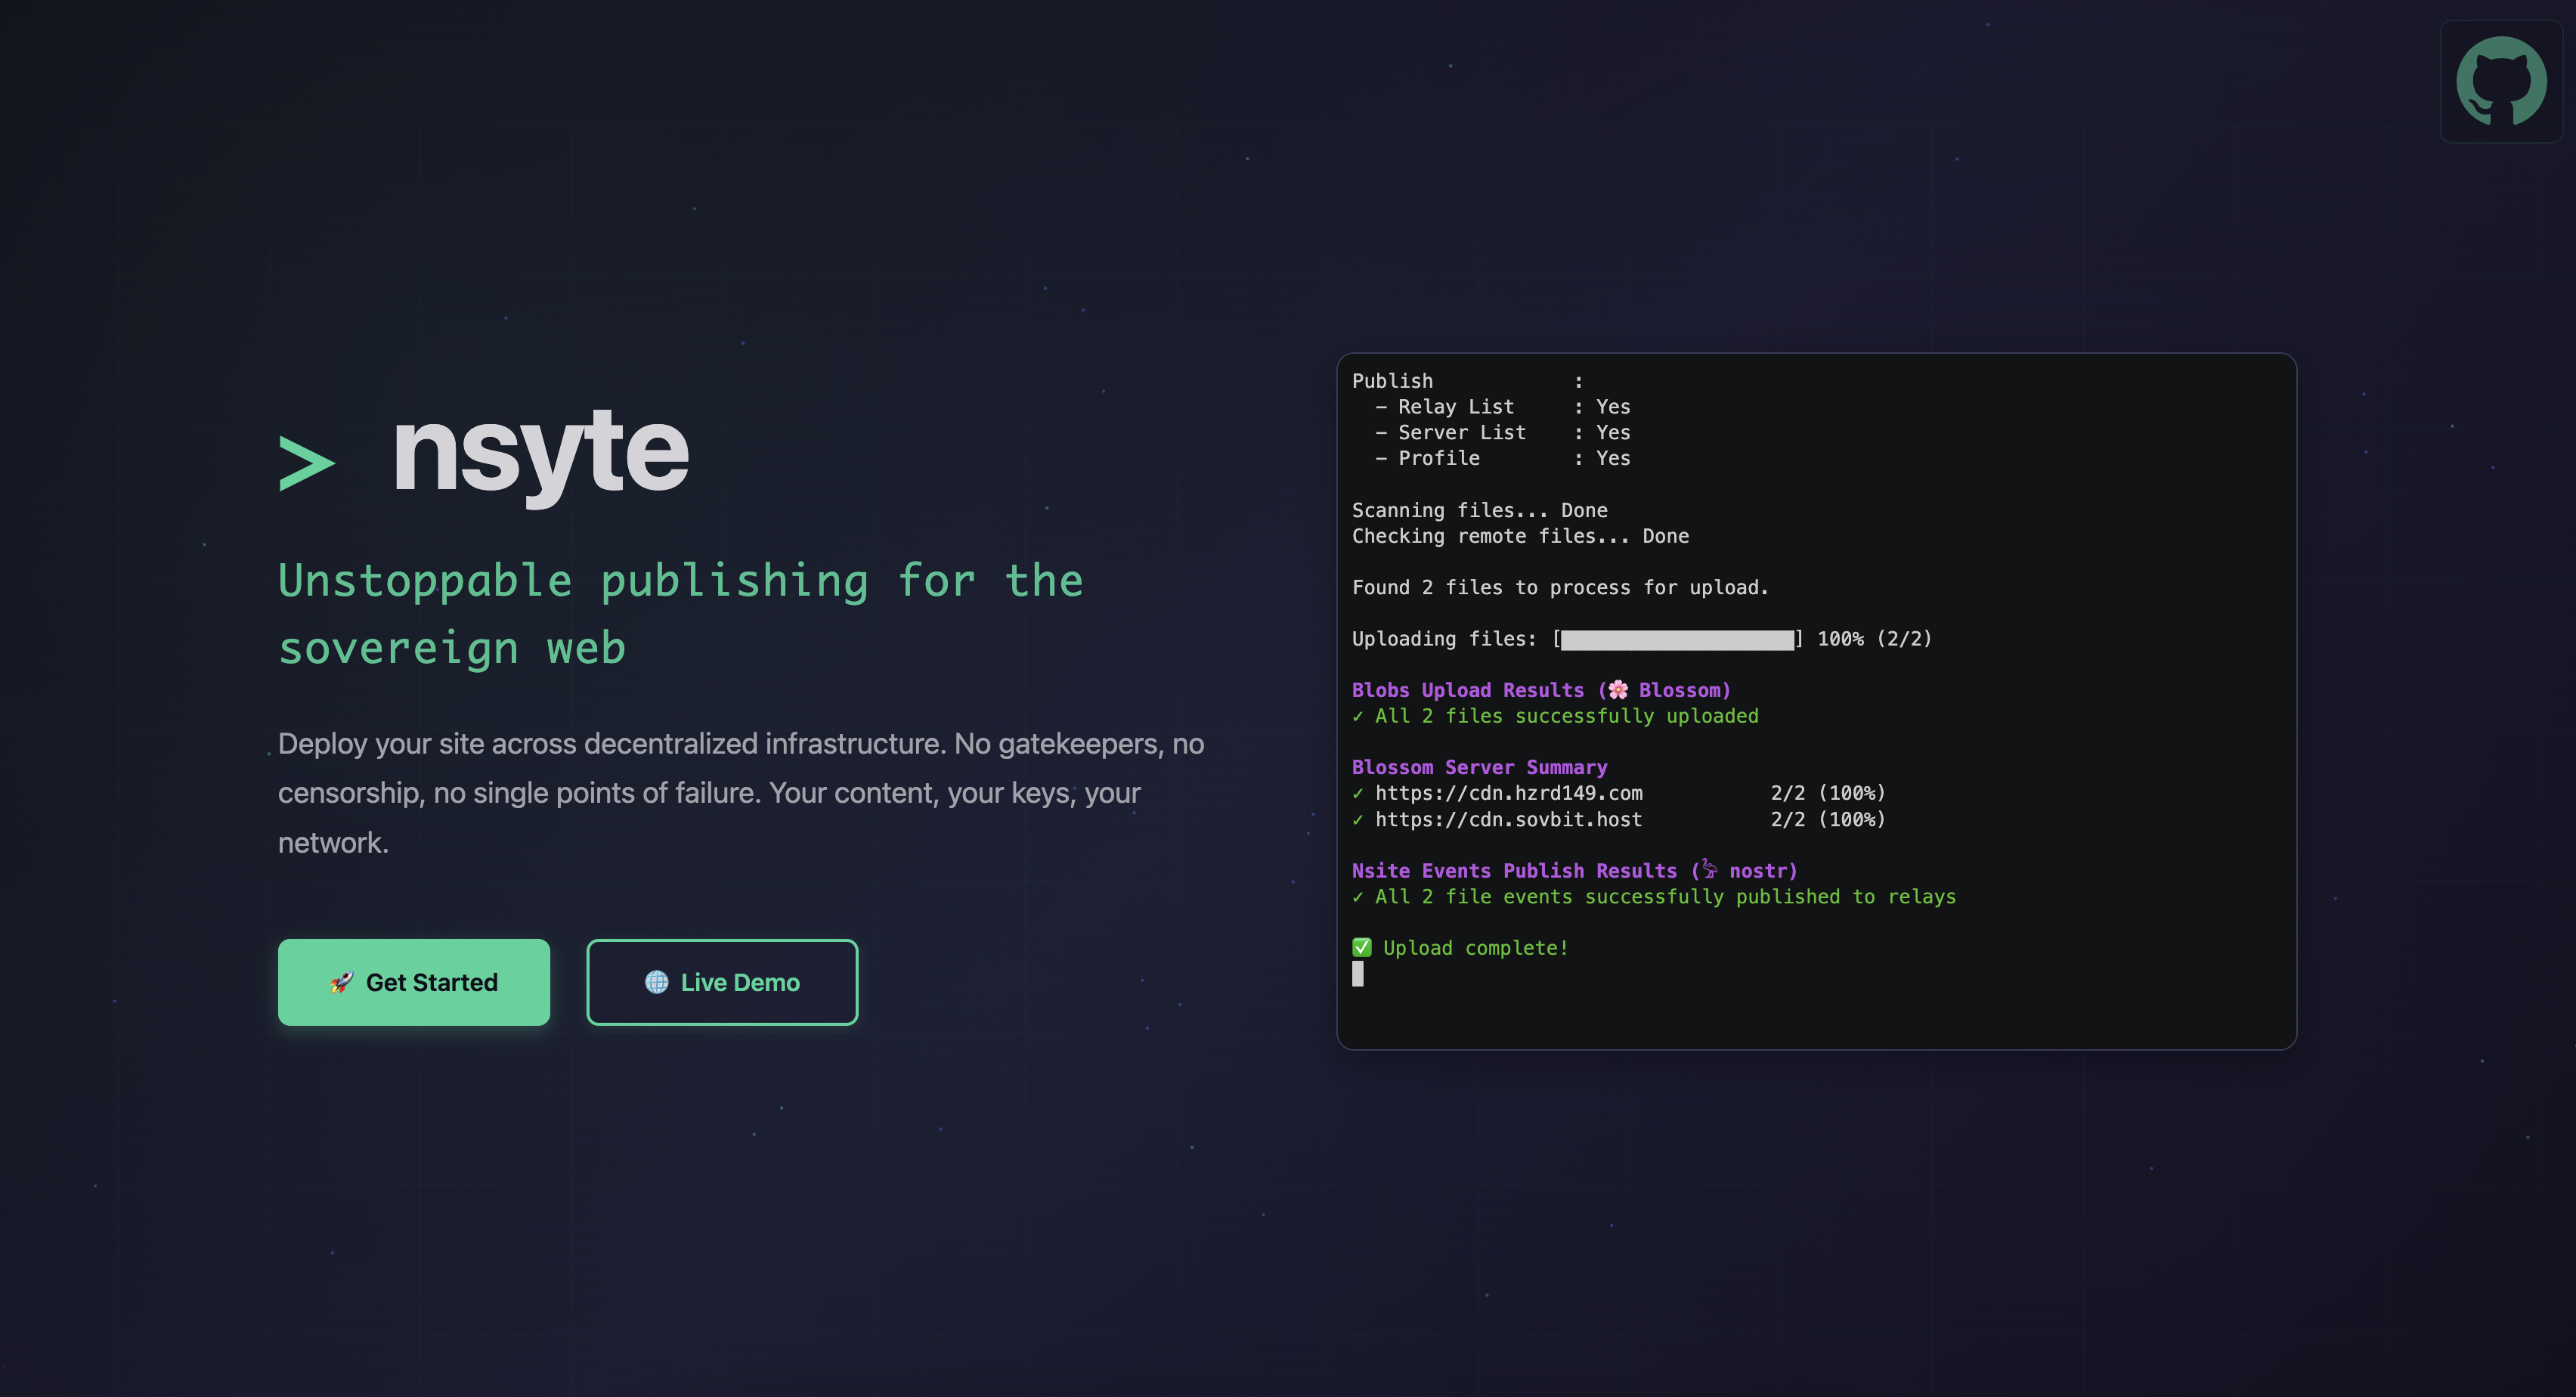Screen dimensions: 2576x1397
Task: Click the Get Started button
Action: pyautogui.click(x=414, y=982)
